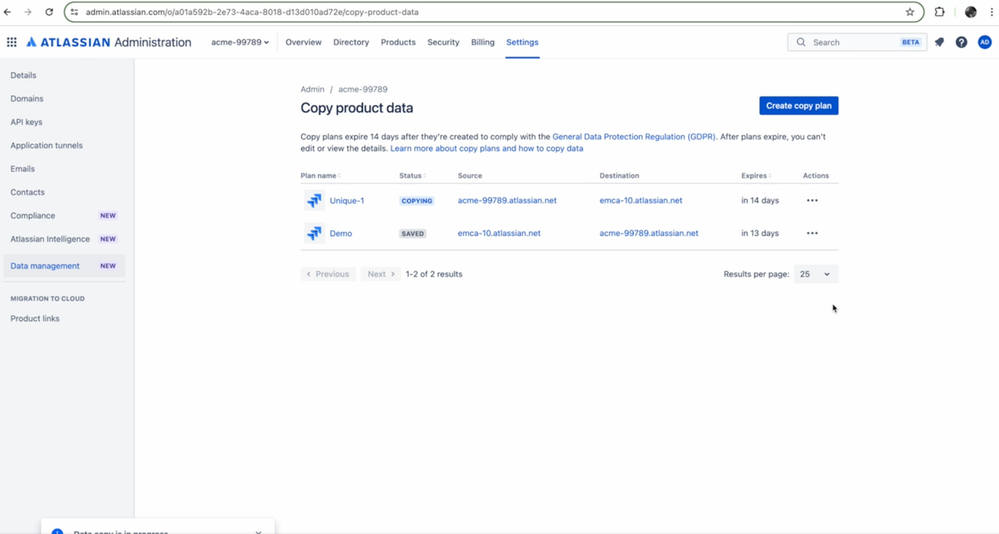Click the search magnifier icon

(801, 42)
